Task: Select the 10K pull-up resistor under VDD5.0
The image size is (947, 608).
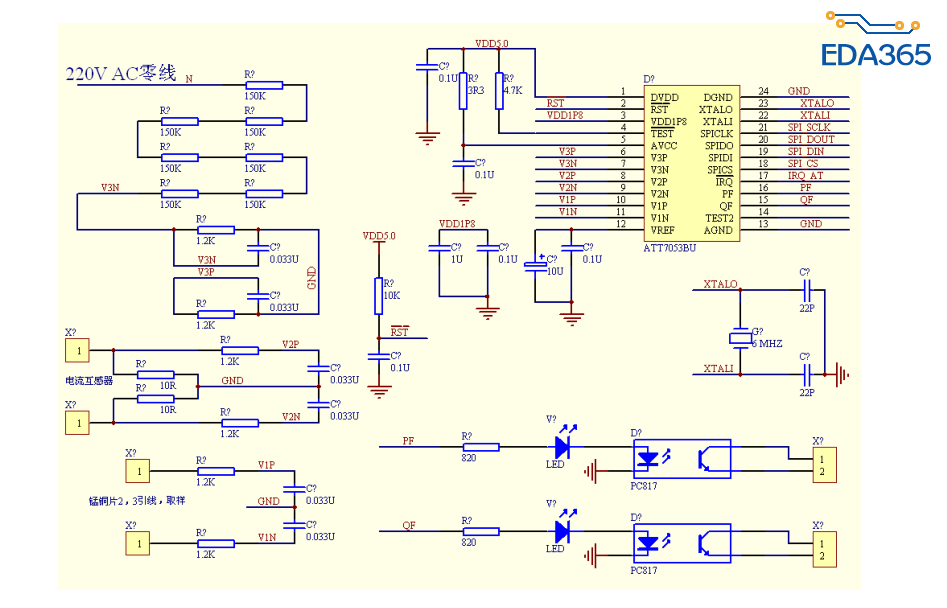Action: [x=379, y=296]
